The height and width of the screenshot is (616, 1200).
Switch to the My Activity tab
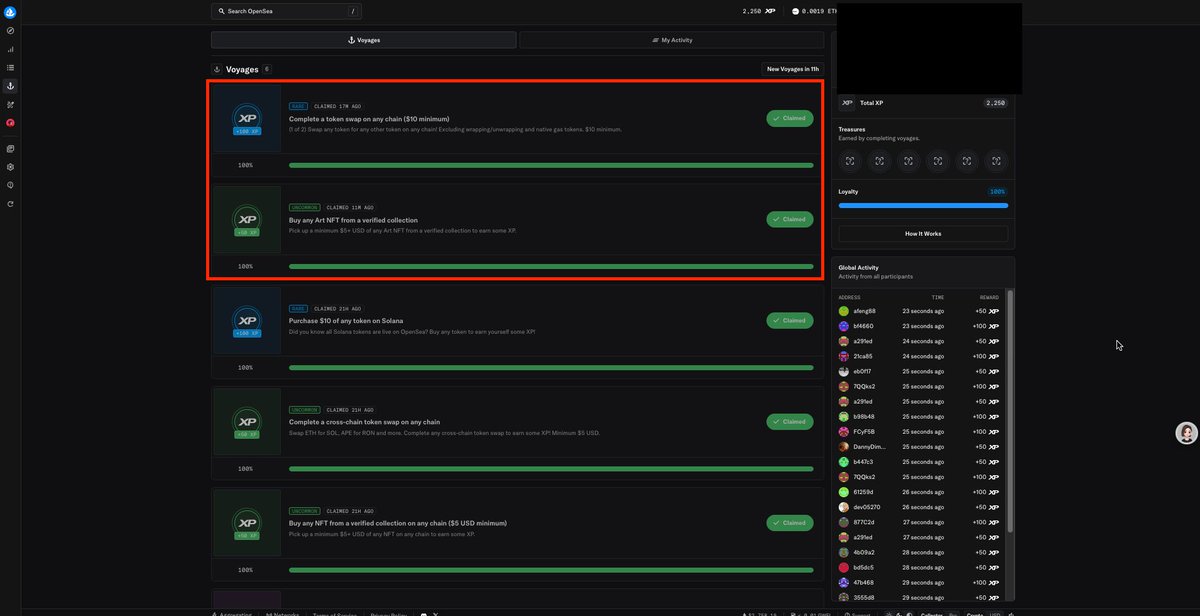coord(672,40)
